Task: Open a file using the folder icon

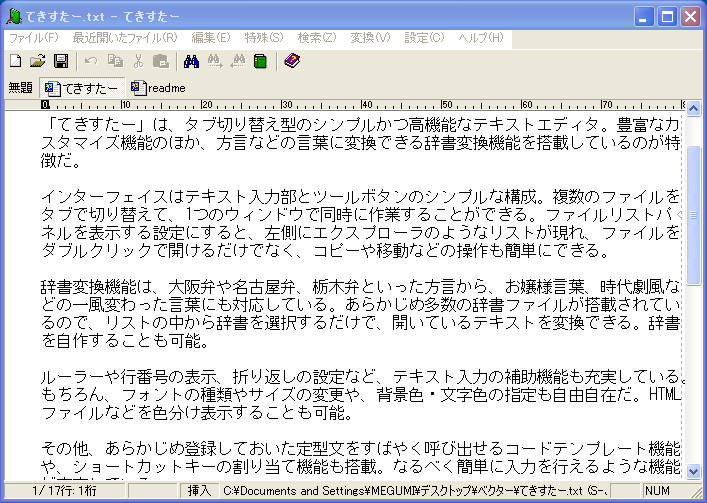Action: pyautogui.click(x=38, y=61)
